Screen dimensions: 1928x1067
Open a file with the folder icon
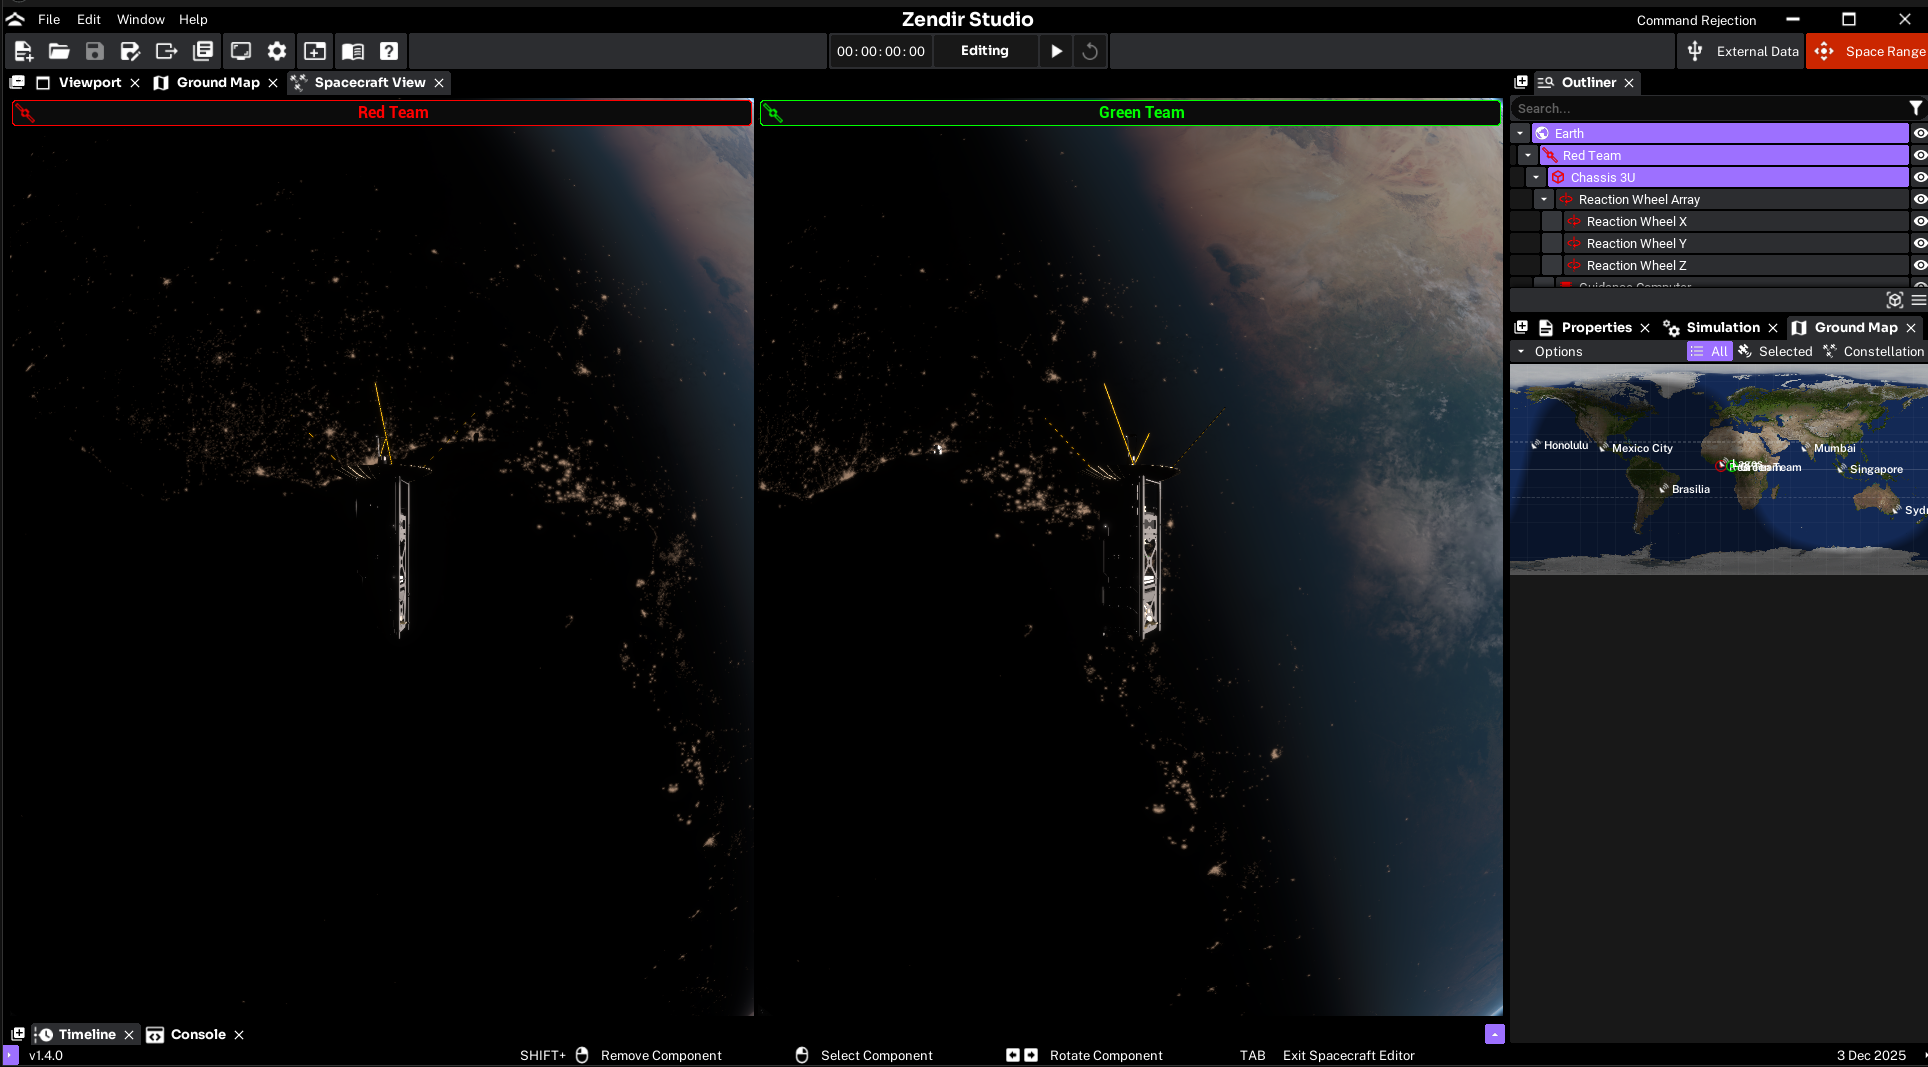point(59,51)
